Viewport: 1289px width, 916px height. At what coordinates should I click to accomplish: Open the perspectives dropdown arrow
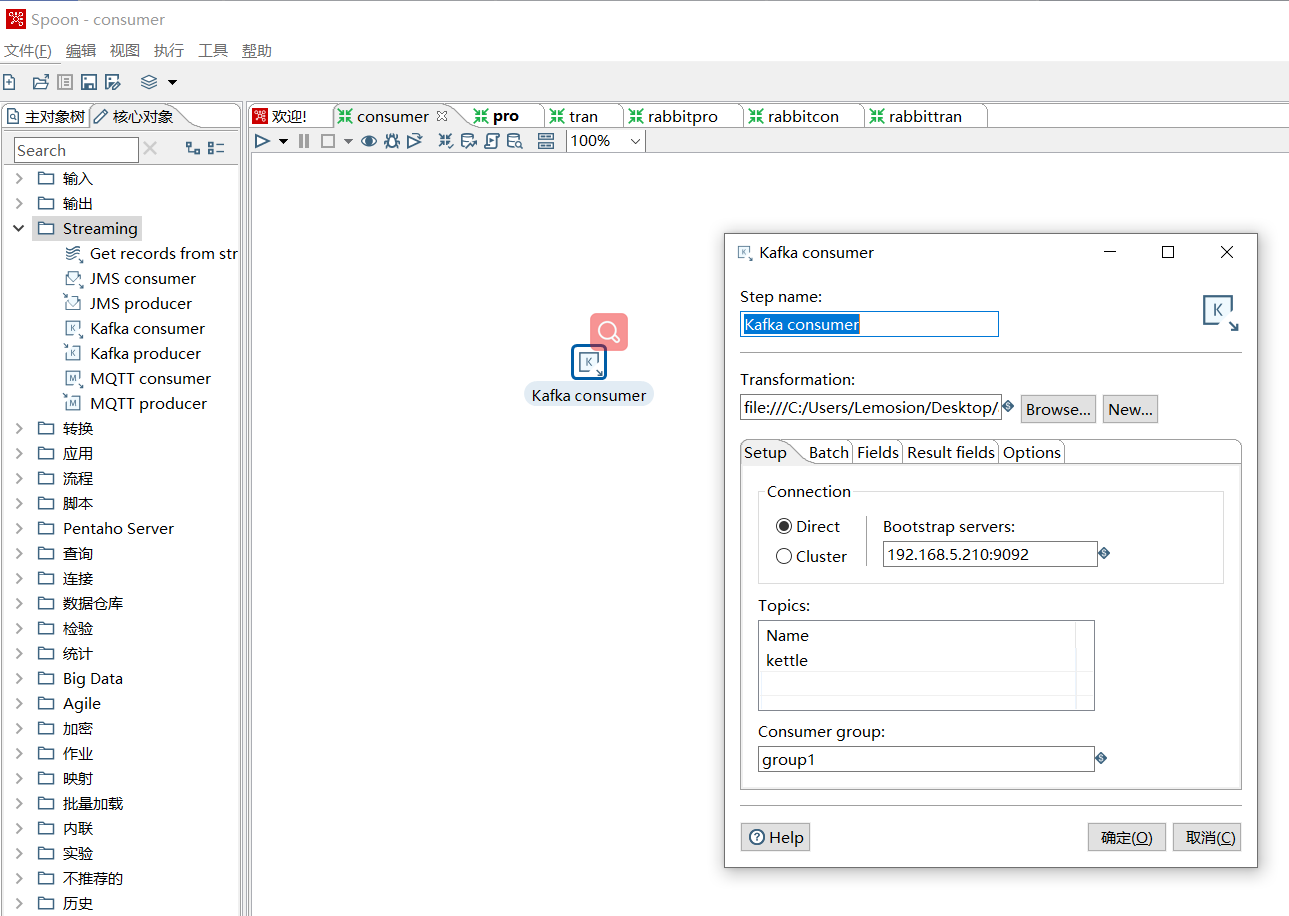coord(172,82)
